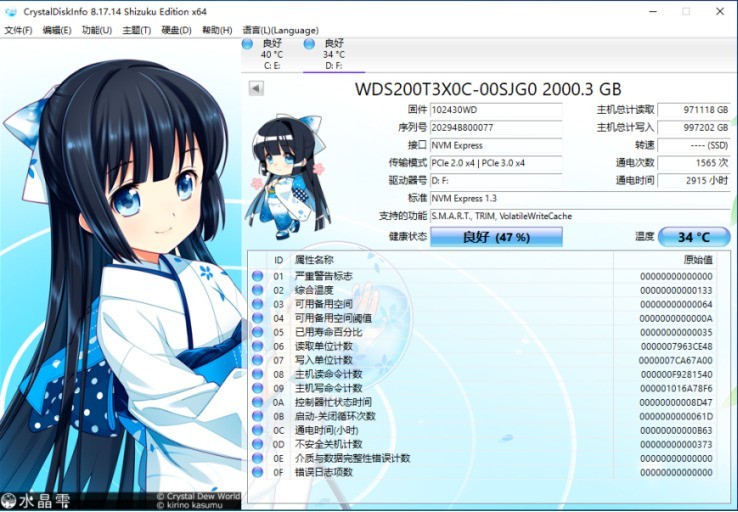The height and width of the screenshot is (512, 738).
Task: Click the serial number field 20294B800077
Action: (496, 128)
